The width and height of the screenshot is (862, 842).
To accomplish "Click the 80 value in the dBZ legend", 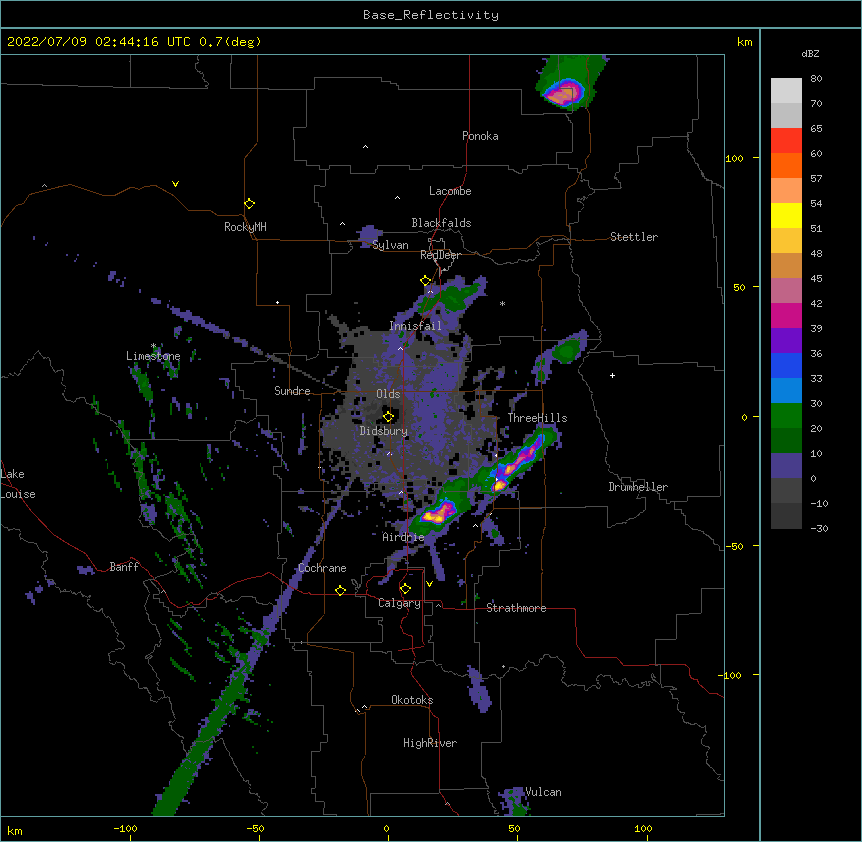I will [816, 79].
